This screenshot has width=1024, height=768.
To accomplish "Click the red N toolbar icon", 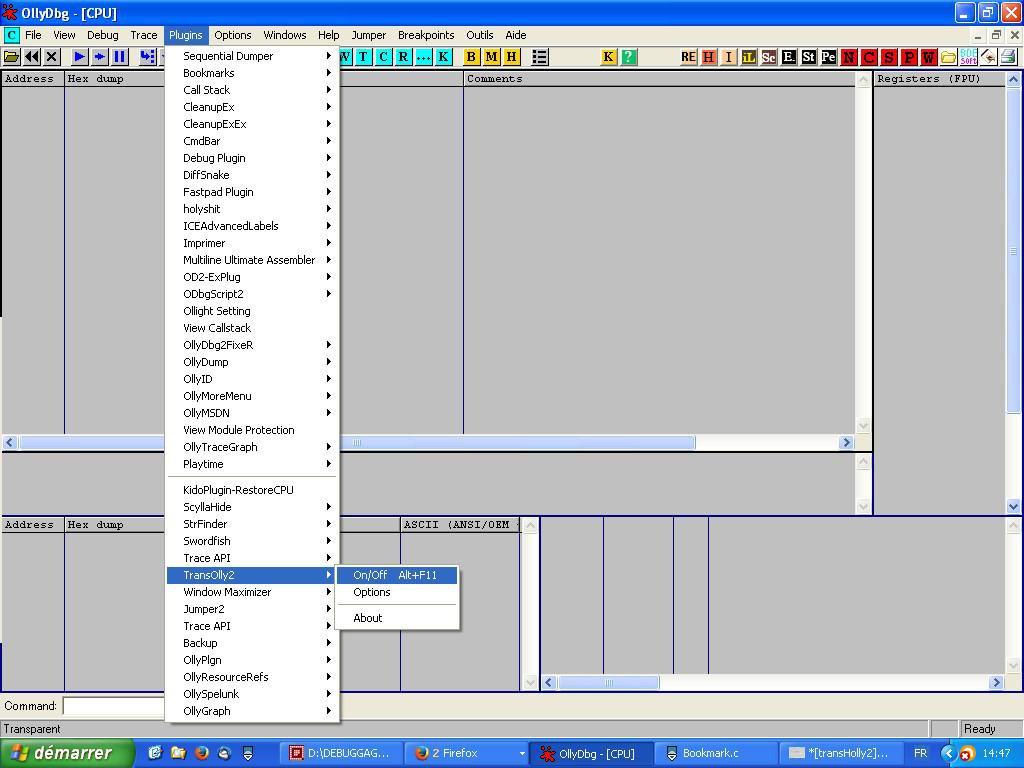I will (x=849, y=57).
